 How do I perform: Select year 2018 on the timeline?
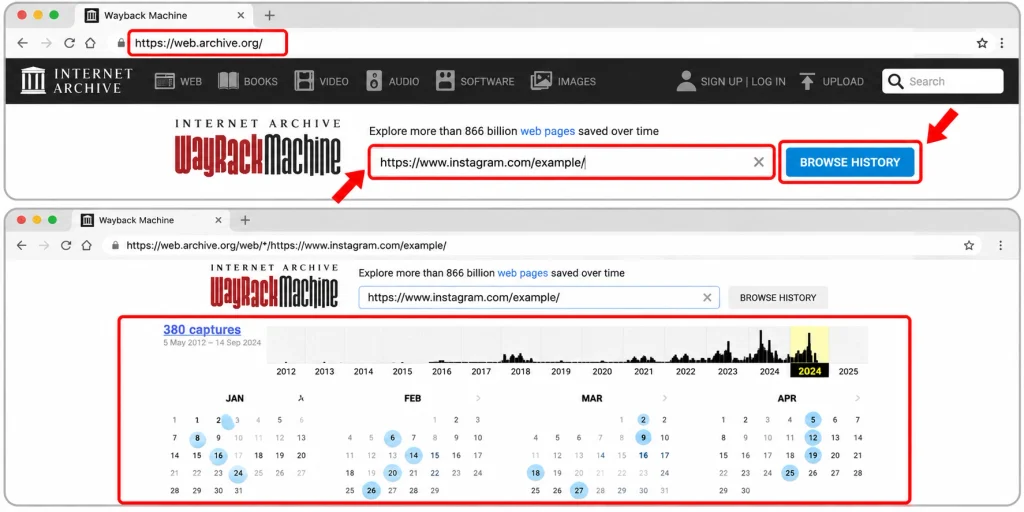pyautogui.click(x=520, y=372)
